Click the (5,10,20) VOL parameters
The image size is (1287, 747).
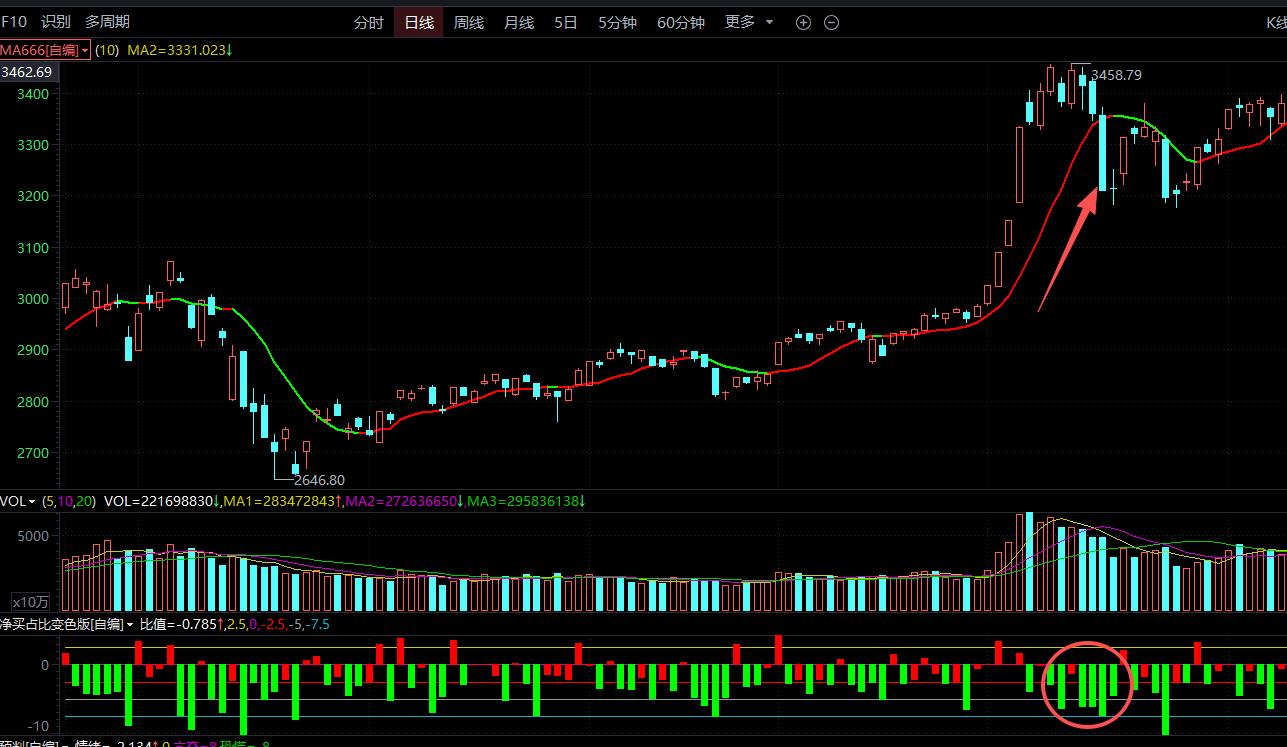pyautogui.click(x=69, y=501)
